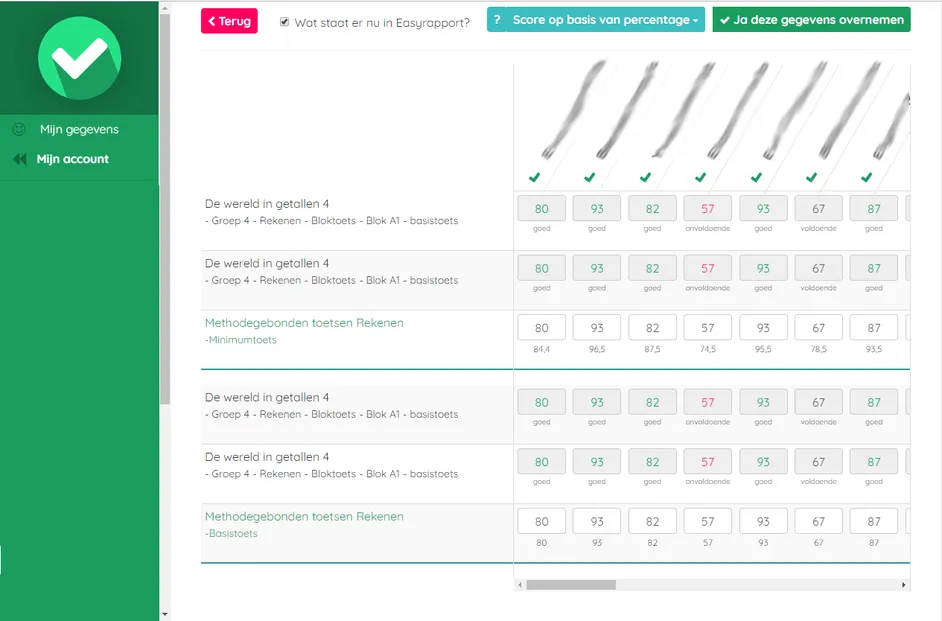Click the Basistoets row score field showing 67

(x=818, y=521)
